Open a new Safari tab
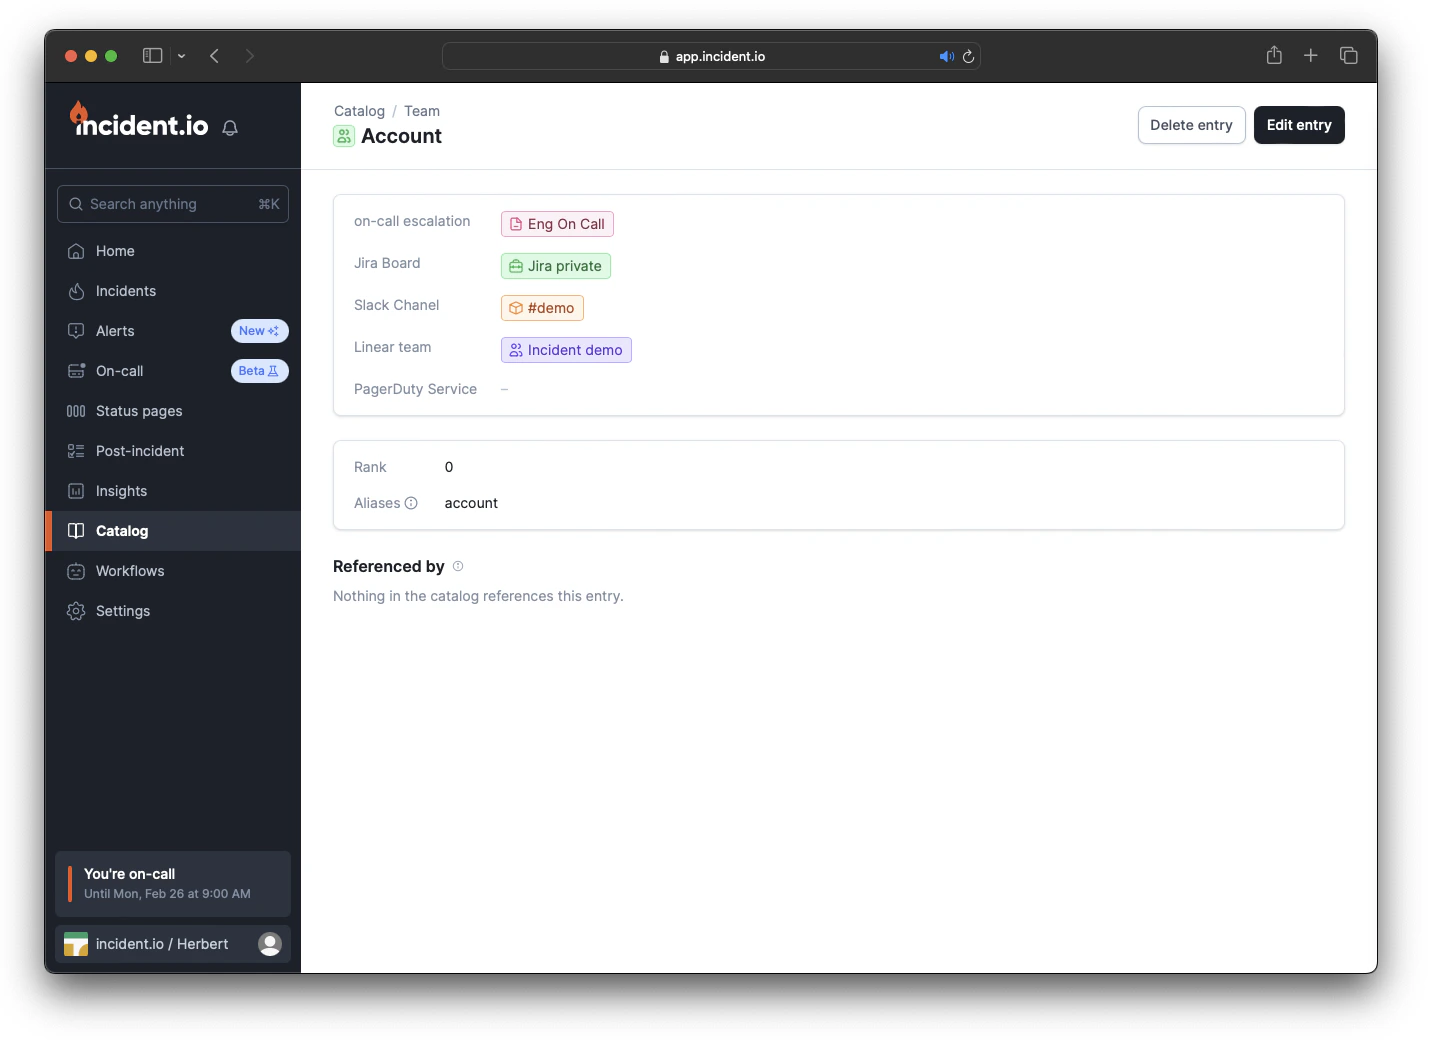The height and width of the screenshot is (1043, 1436). tap(1311, 55)
